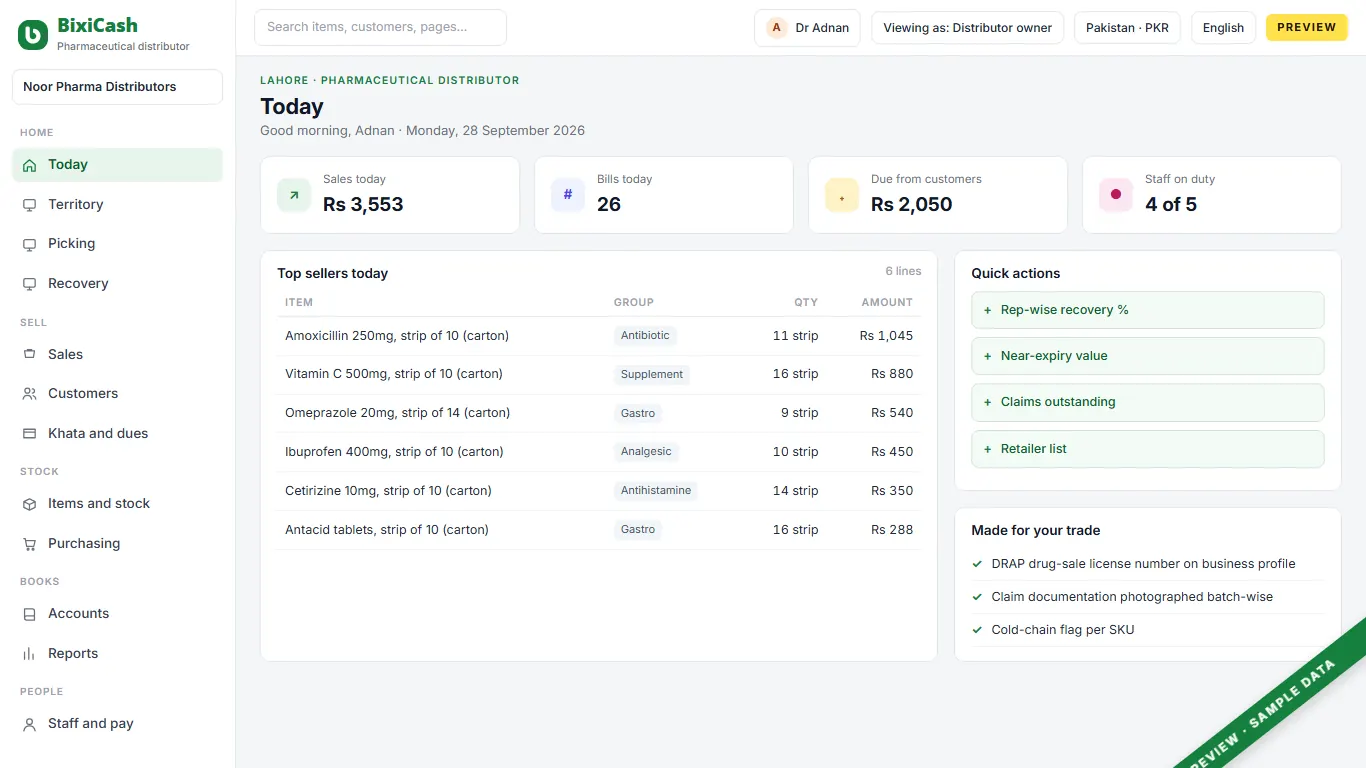Viewport: 1366px width, 768px height.
Task: Click the orange A avatar for Dr Adnan
Action: pyautogui.click(x=777, y=28)
